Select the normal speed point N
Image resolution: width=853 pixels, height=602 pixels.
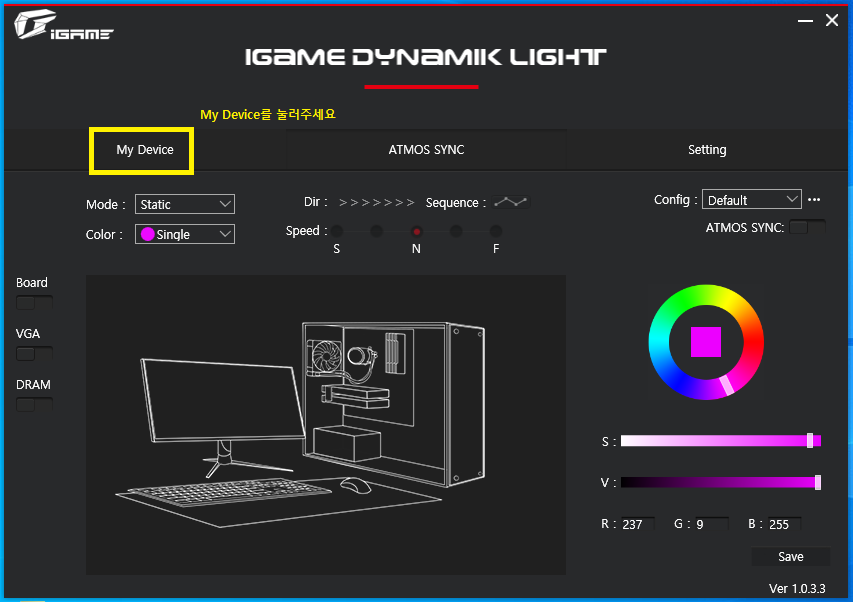coord(416,232)
